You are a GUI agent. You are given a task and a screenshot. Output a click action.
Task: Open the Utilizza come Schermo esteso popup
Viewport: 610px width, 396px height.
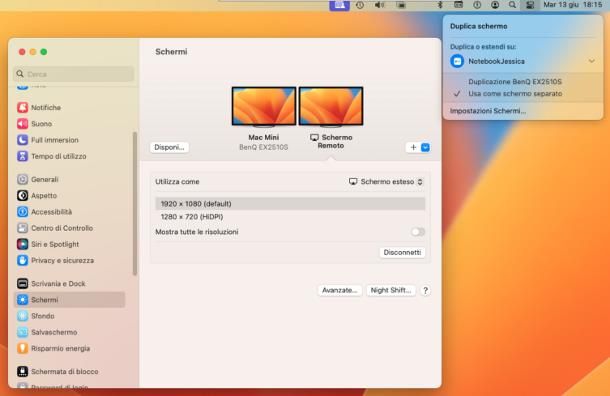[x=386, y=182]
